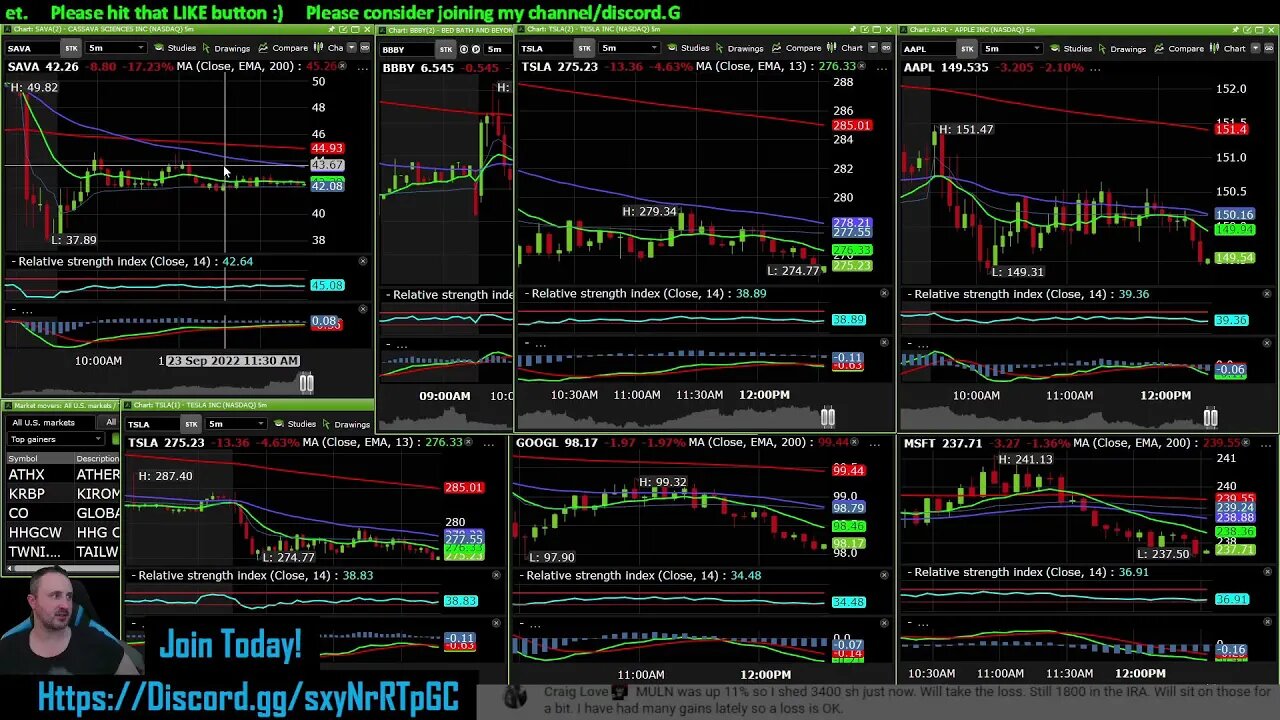
Task: Sort by the Symbol column header
Action: pos(38,458)
